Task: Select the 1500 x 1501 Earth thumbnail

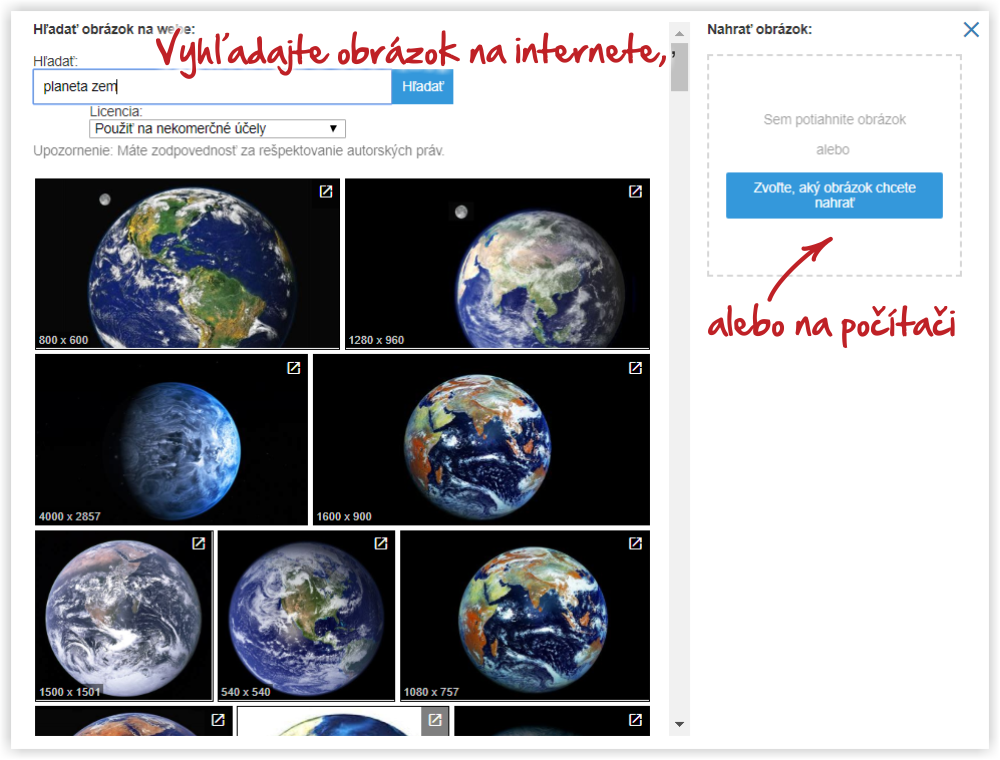Action: coord(124,615)
